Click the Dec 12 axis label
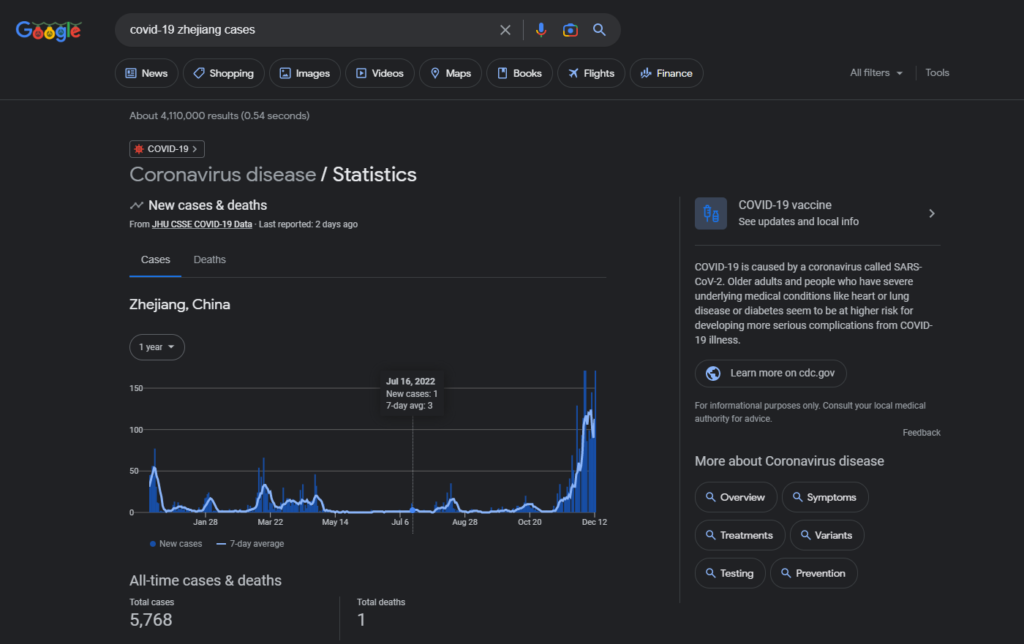This screenshot has width=1024, height=644. [x=594, y=522]
